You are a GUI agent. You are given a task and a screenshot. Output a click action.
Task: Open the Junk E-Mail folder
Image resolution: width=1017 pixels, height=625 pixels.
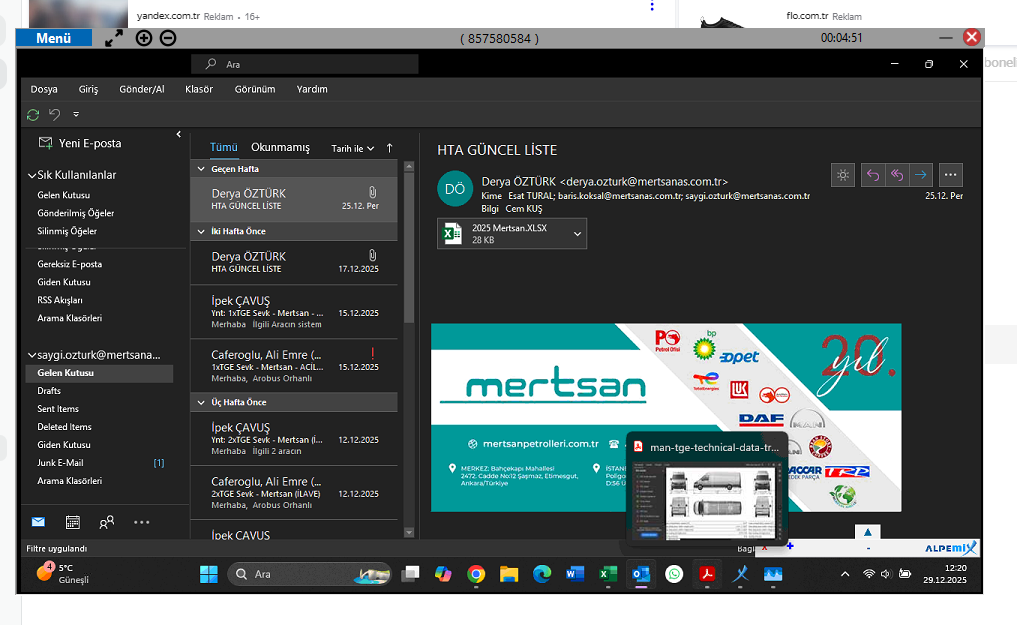60,463
